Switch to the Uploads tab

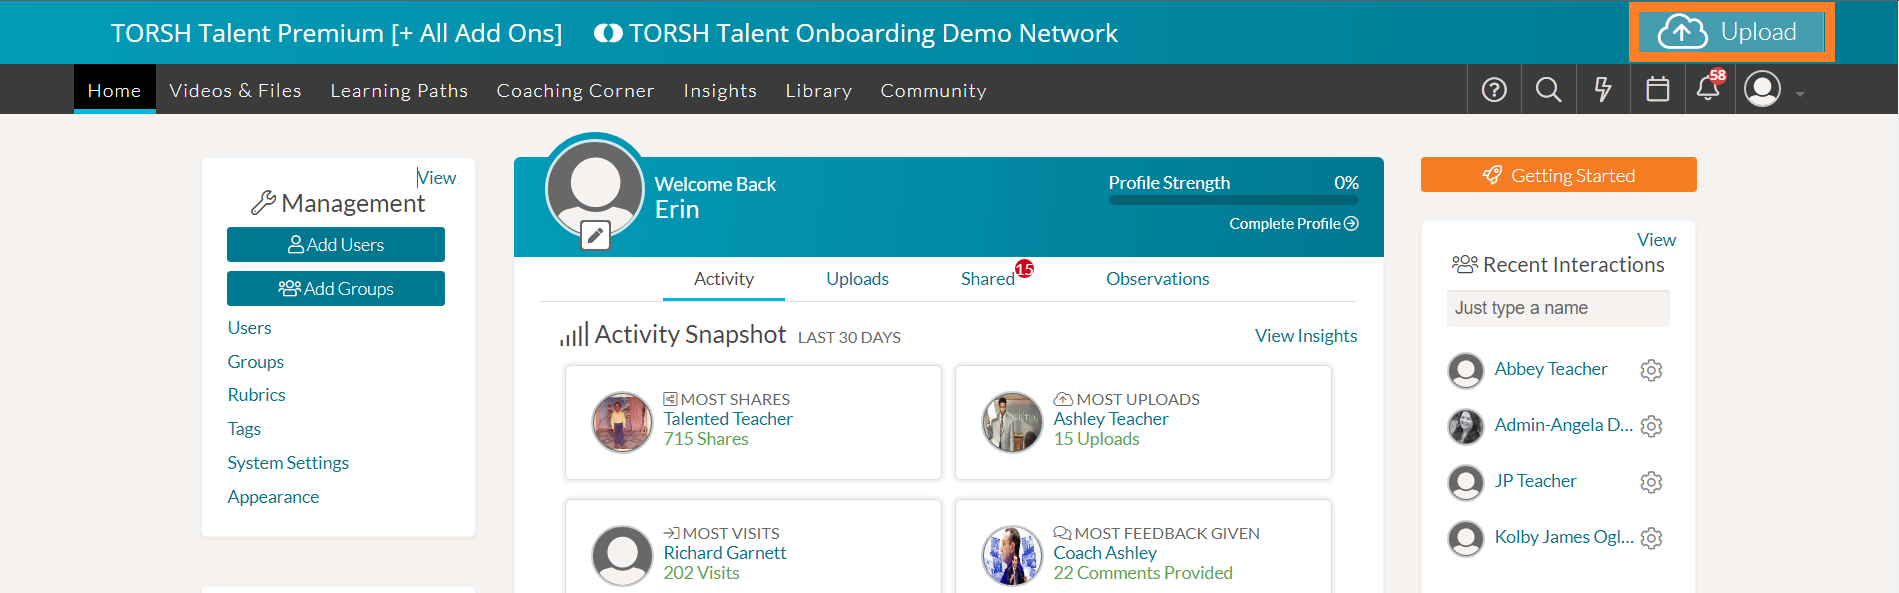pos(857,279)
